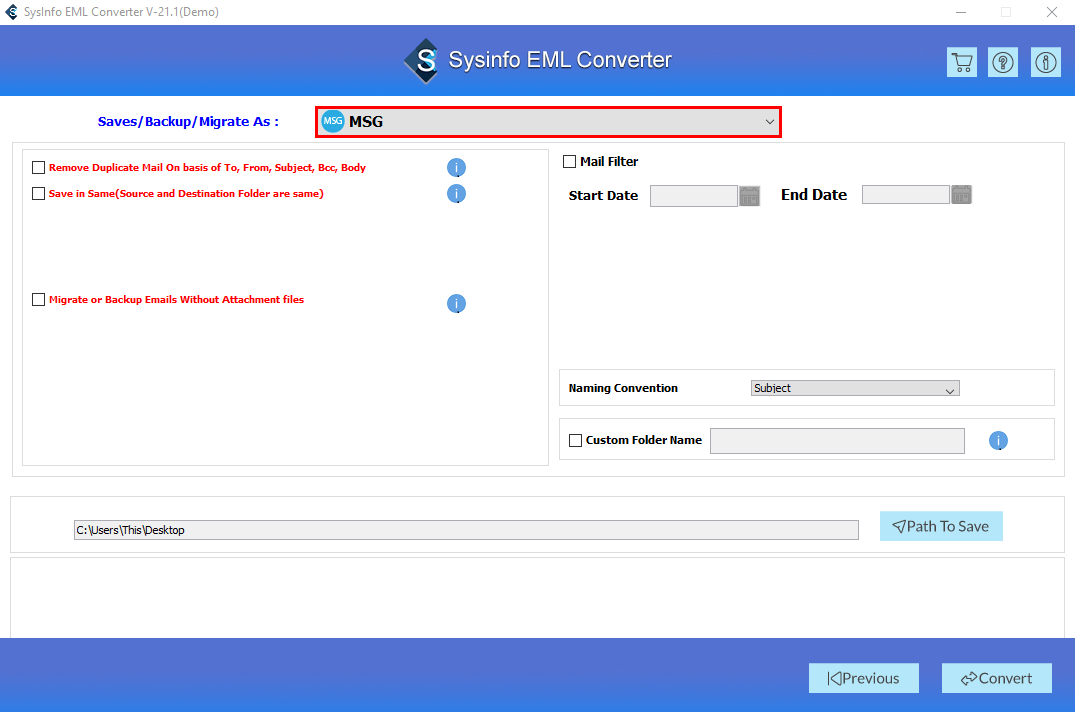Click info icon beside Remove Duplicate Mail option

(456, 167)
